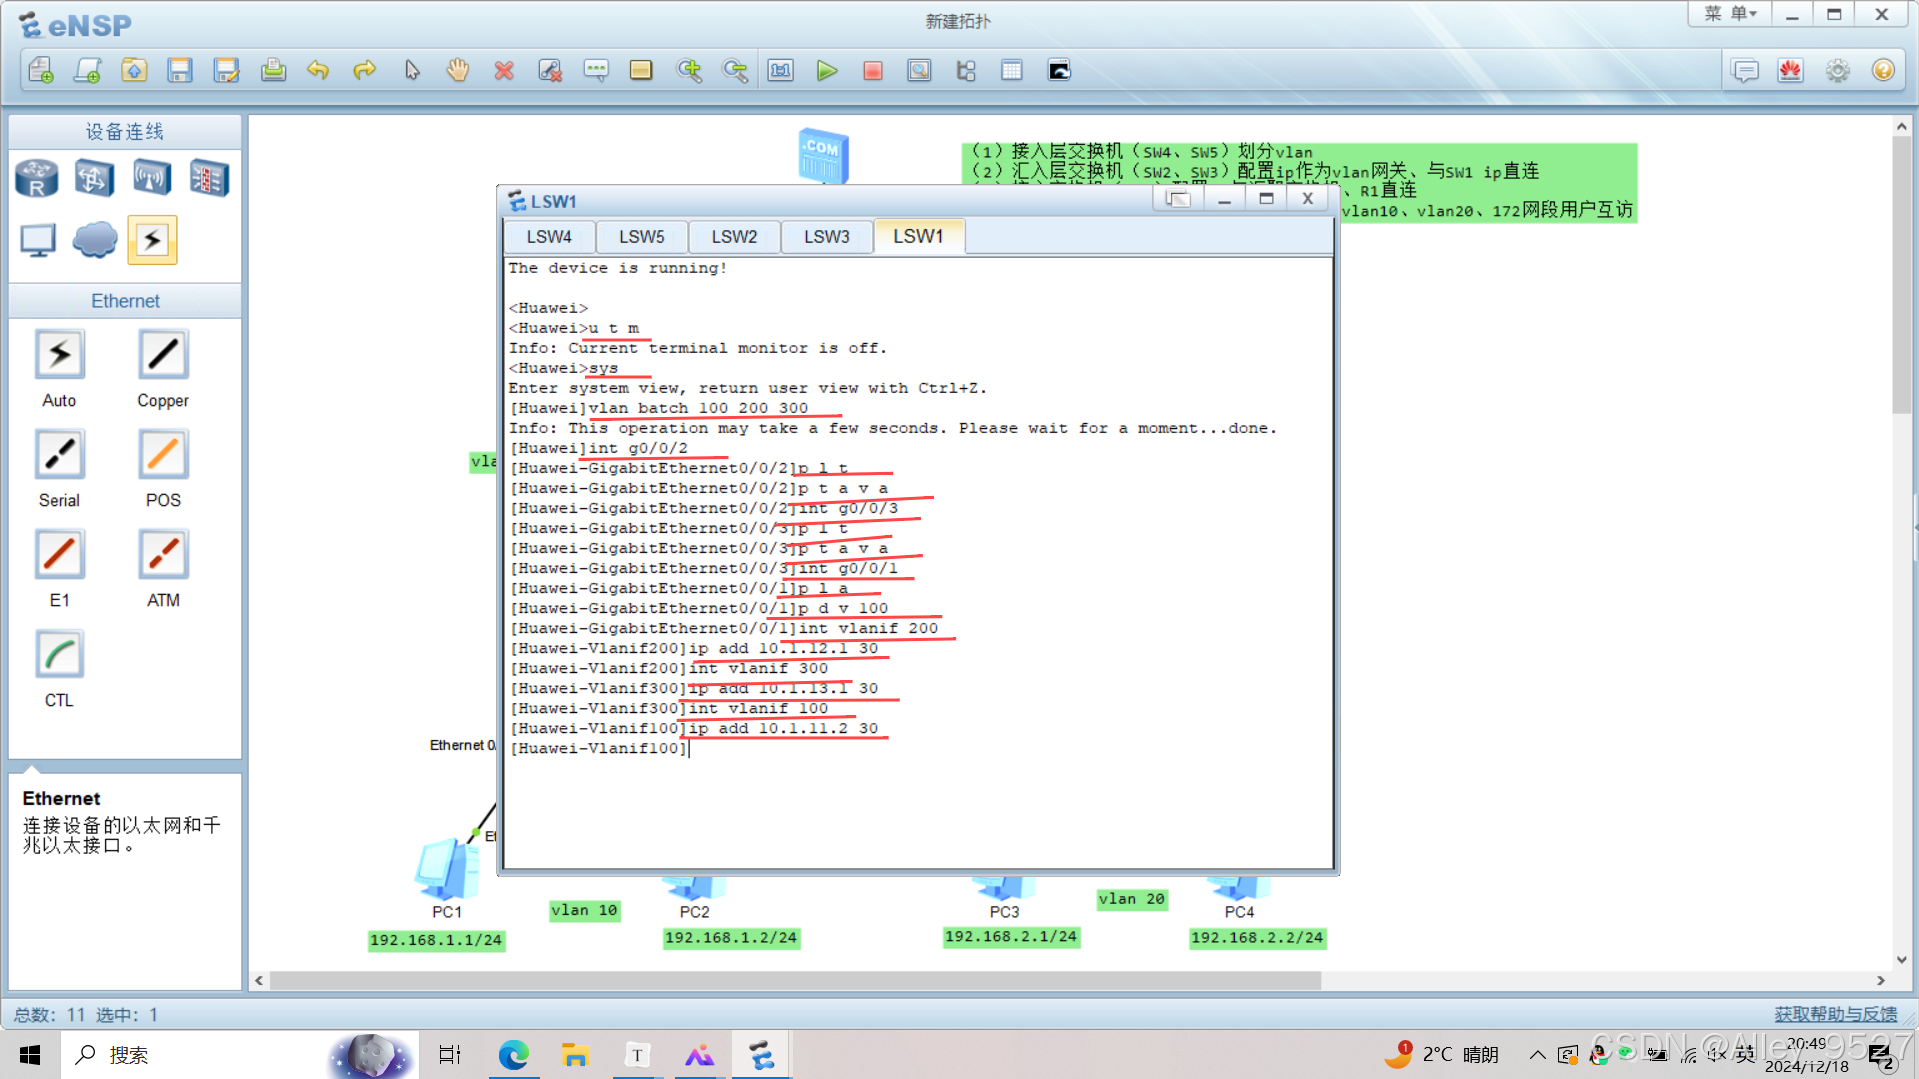
Task: Click the PC1 device on the canvas
Action: pos(447,870)
